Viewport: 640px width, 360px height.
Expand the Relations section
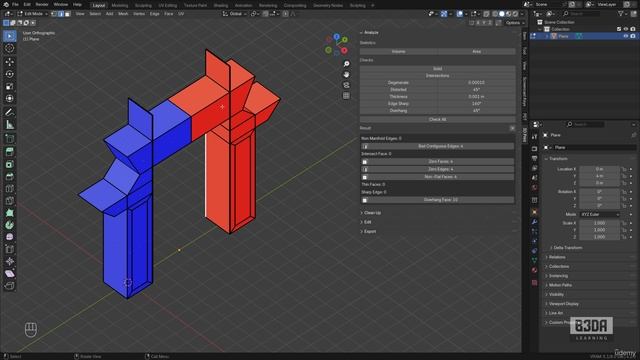[x=556, y=257]
